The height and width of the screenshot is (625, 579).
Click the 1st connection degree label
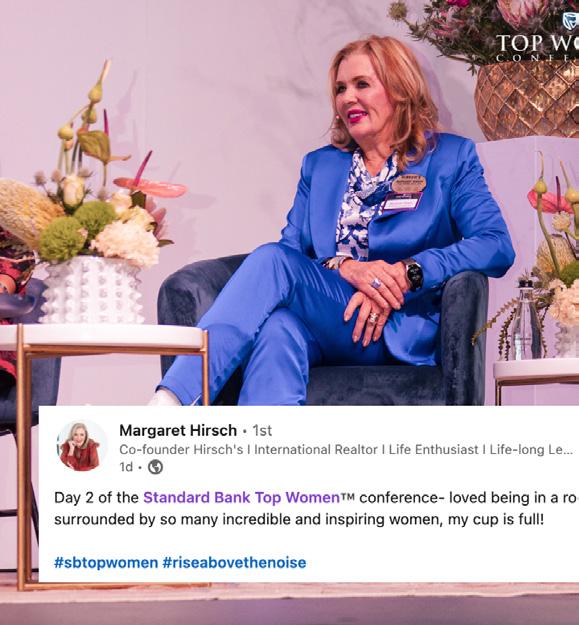(262, 430)
